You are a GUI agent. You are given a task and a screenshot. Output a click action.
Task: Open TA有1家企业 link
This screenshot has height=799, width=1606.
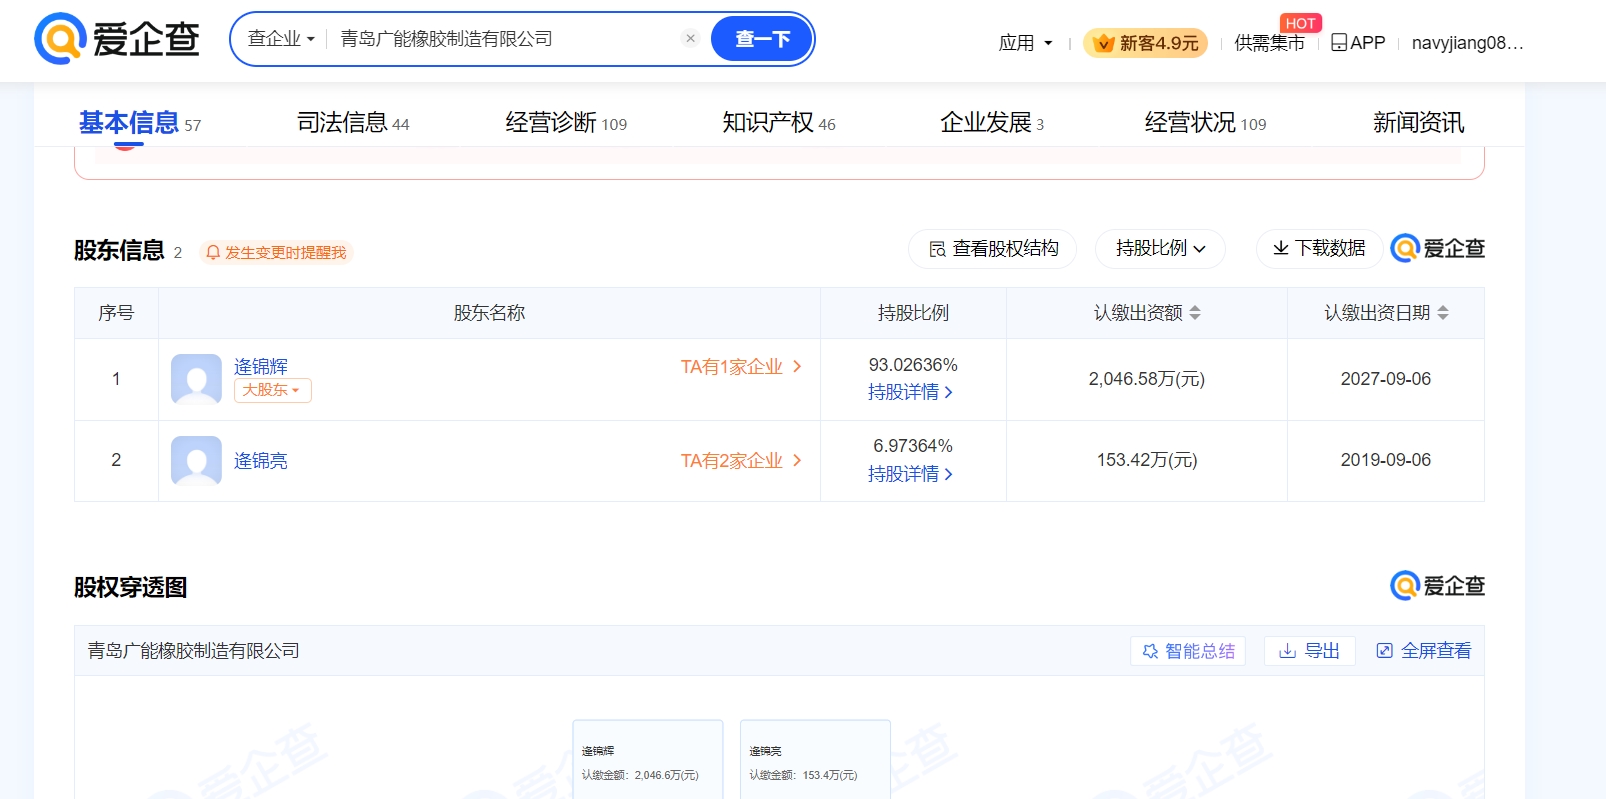tap(741, 367)
